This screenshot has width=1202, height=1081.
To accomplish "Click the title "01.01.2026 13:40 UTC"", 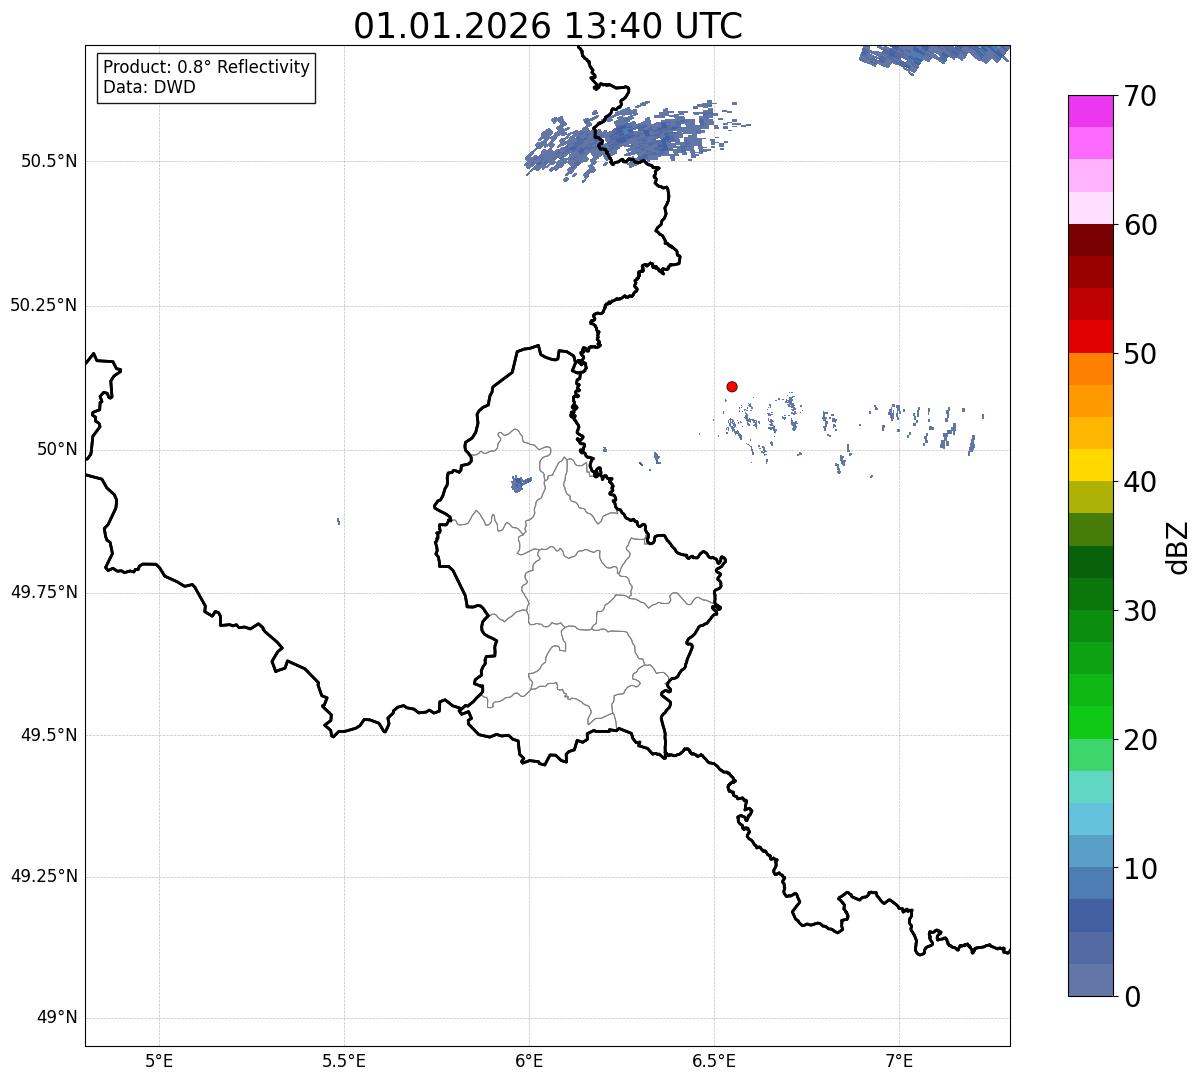I will [548, 25].
